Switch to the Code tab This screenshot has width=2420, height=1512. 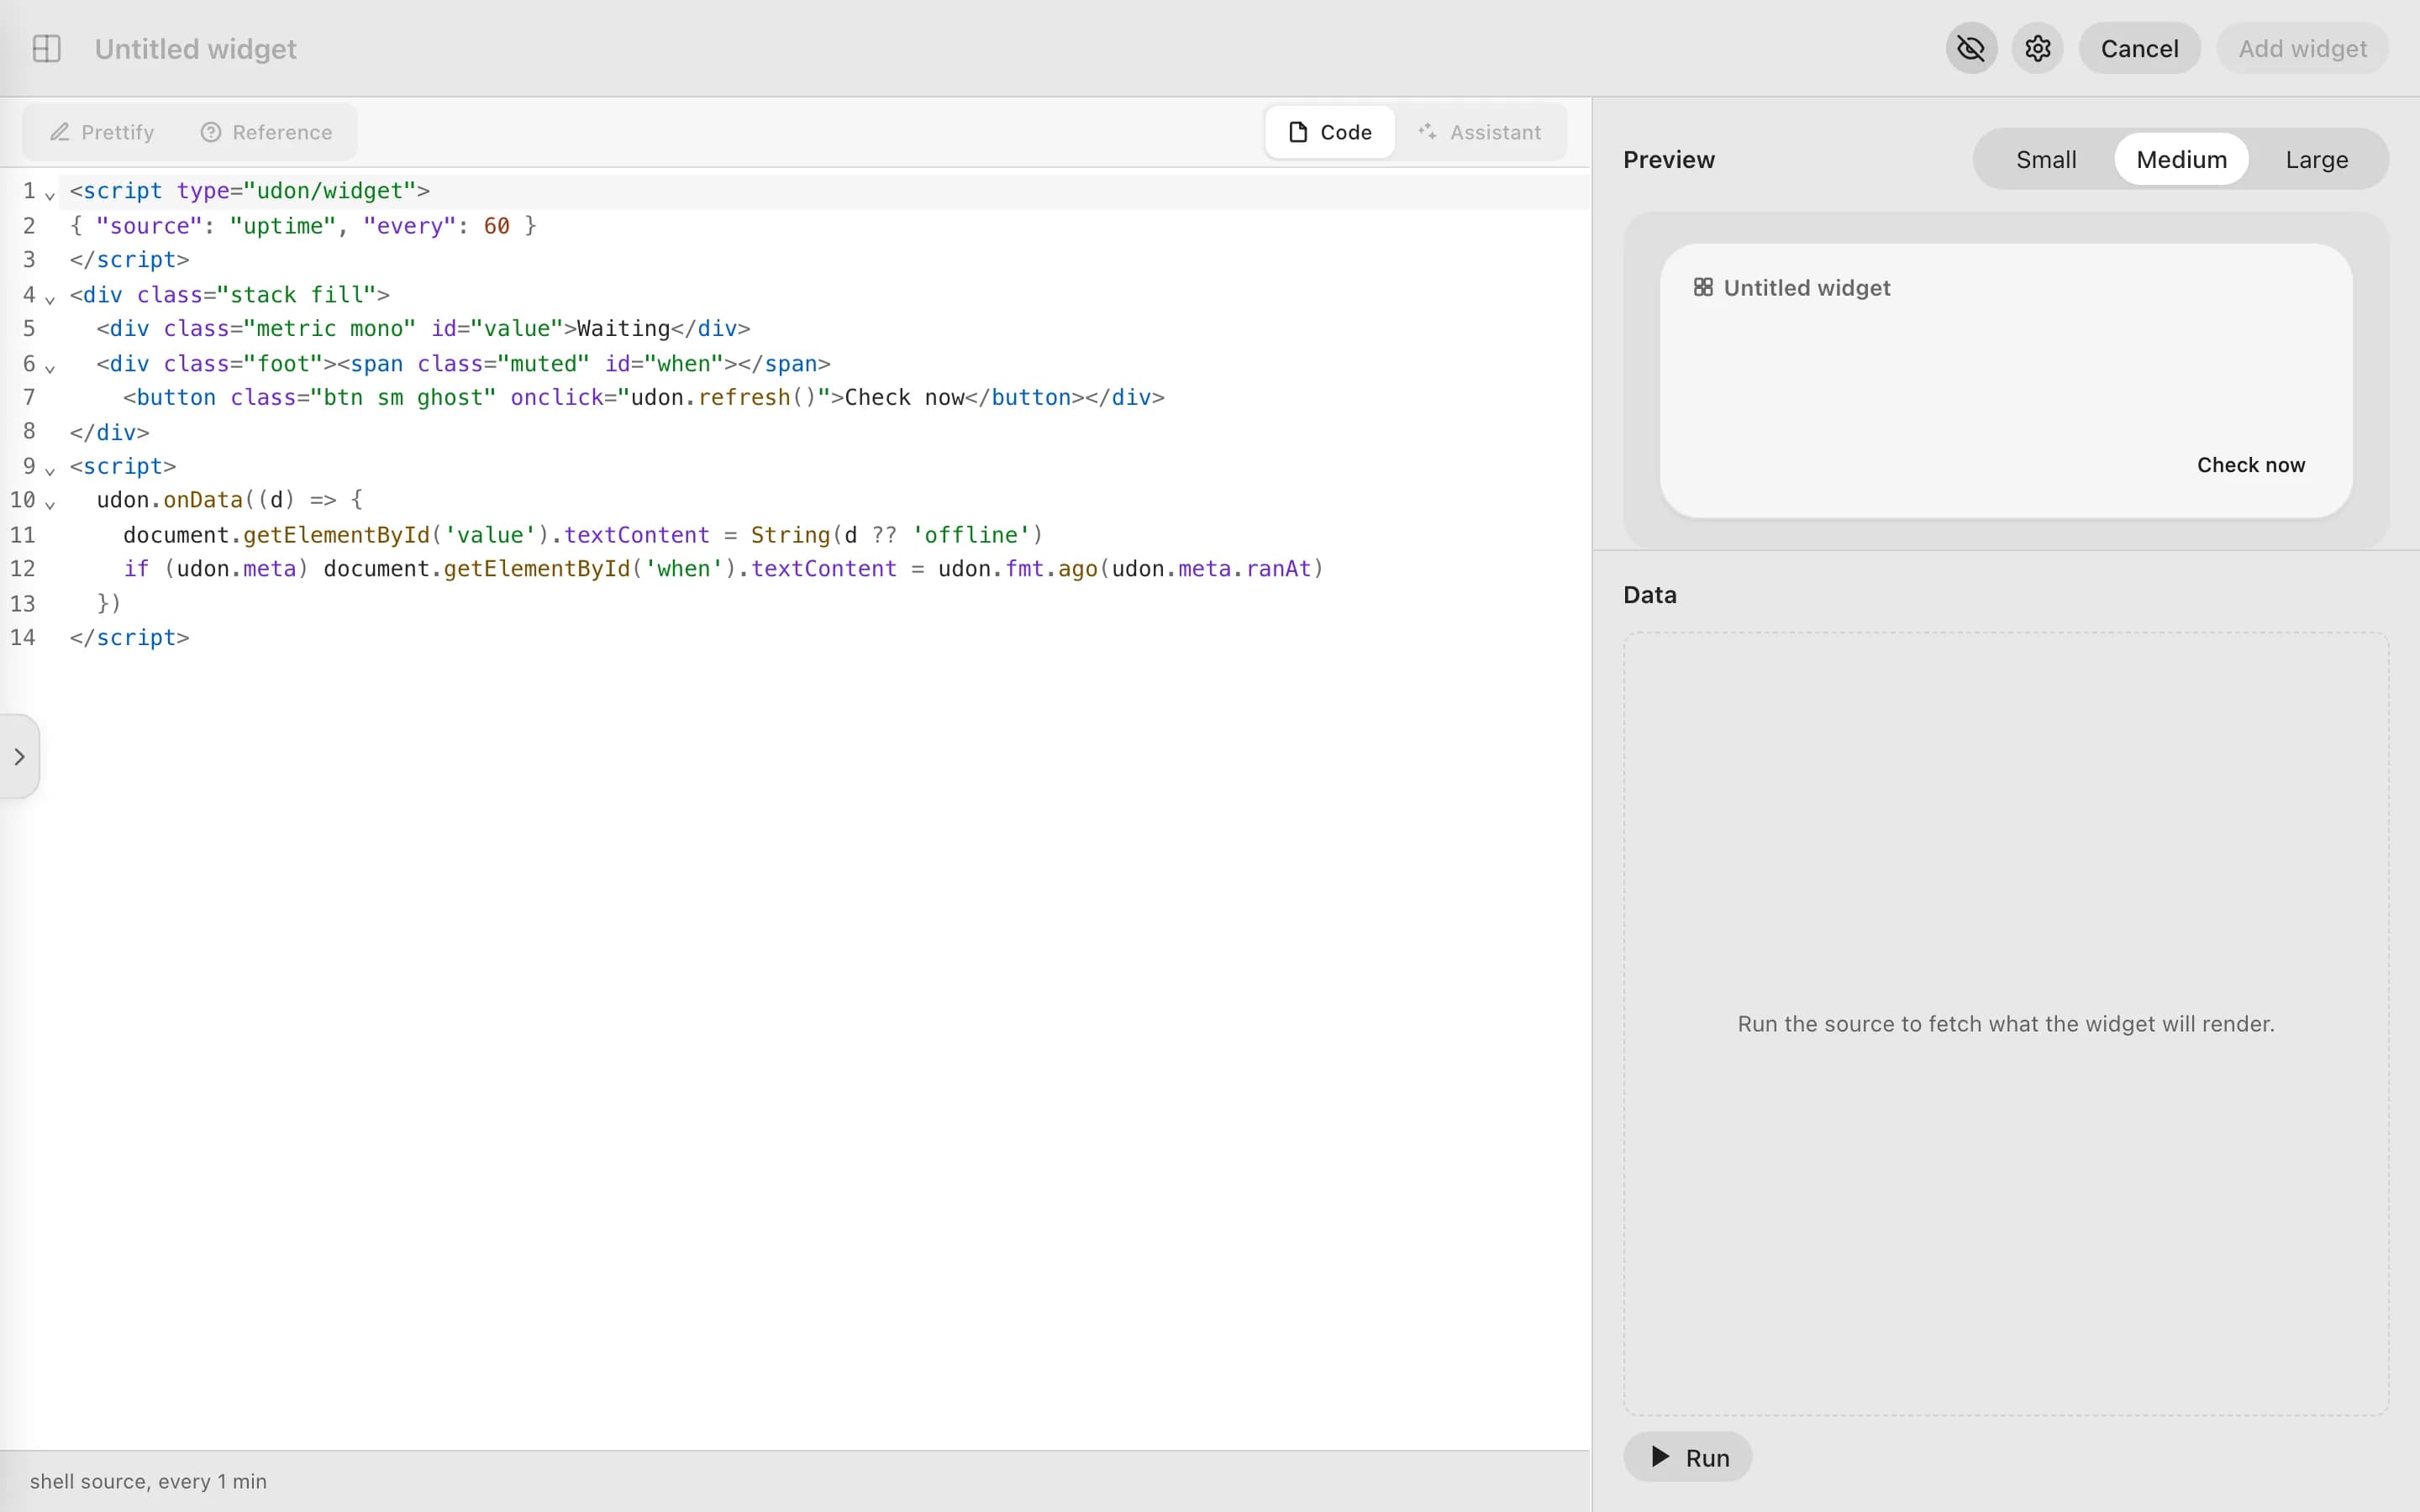1329,132
